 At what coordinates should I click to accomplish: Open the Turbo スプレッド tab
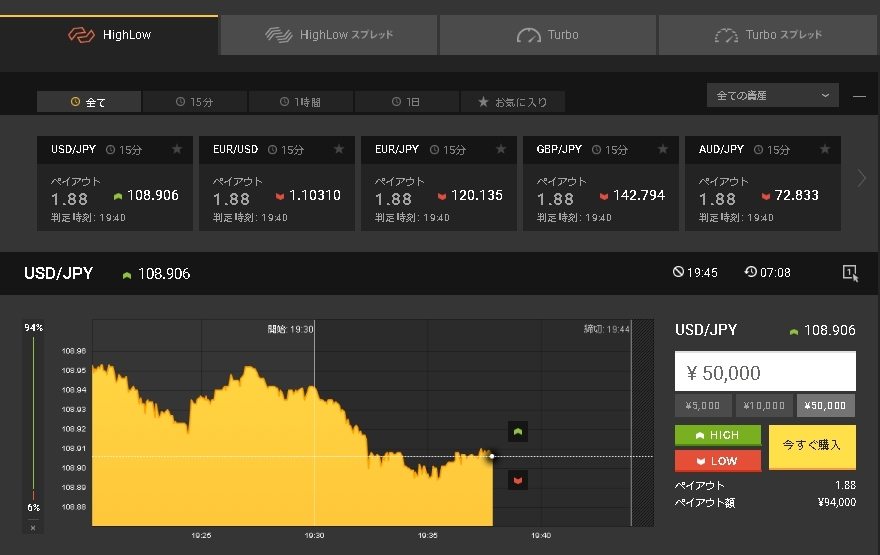click(767, 35)
